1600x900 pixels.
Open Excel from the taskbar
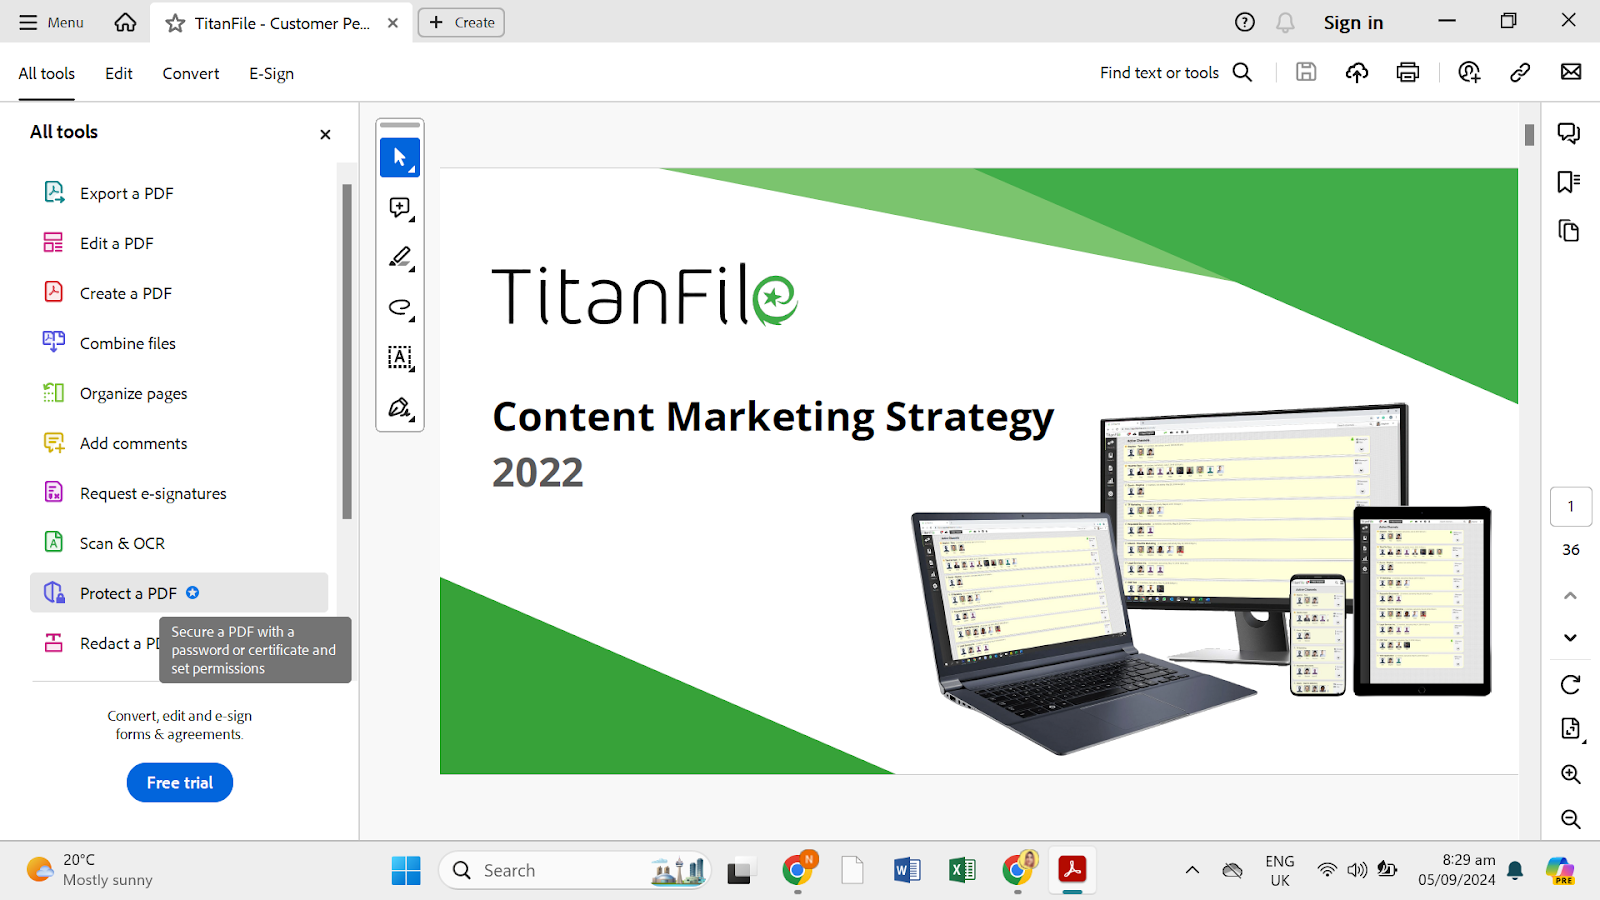point(962,870)
